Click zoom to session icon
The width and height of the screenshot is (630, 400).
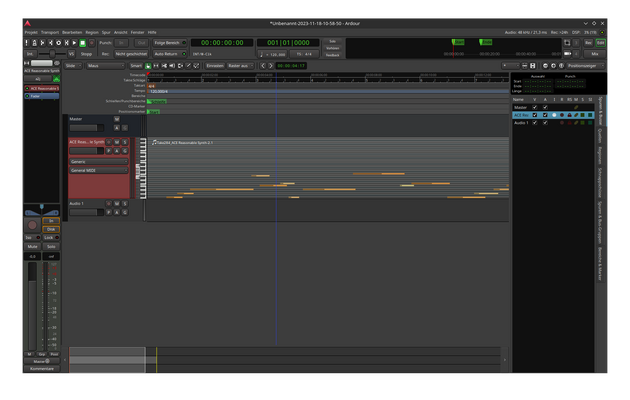(x=561, y=65)
